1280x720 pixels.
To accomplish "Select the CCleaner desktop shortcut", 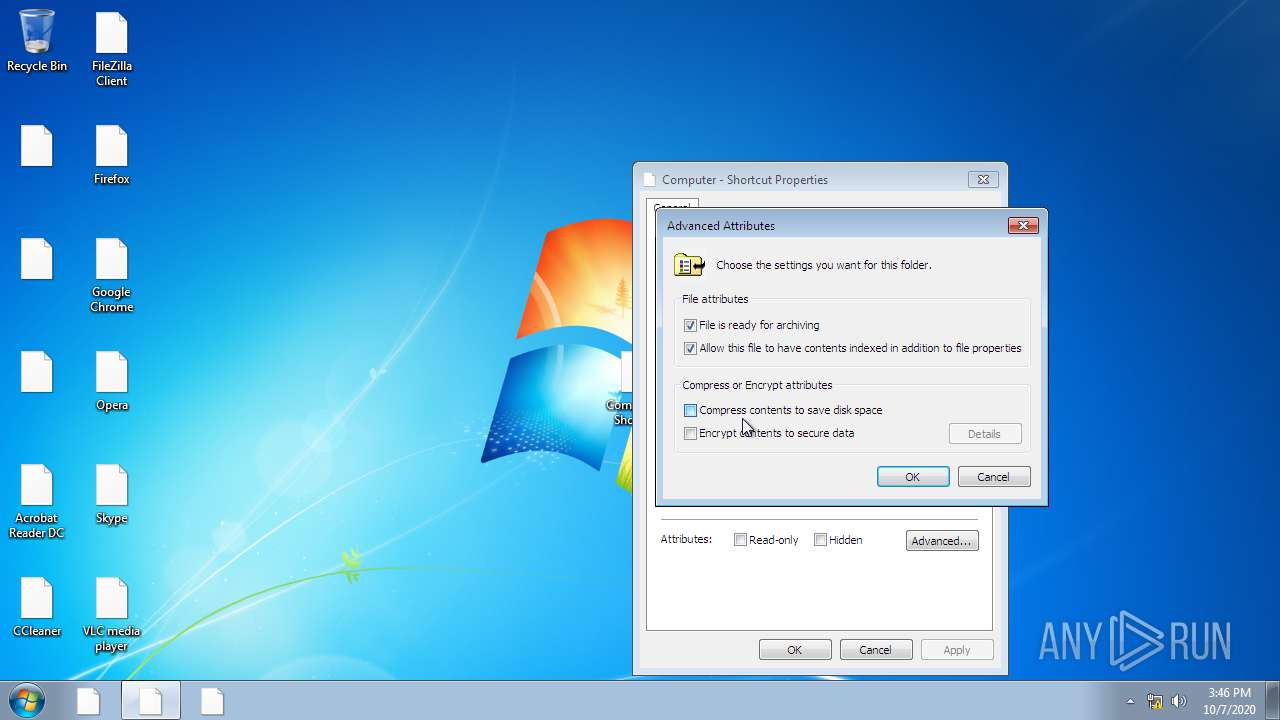I will [x=37, y=607].
